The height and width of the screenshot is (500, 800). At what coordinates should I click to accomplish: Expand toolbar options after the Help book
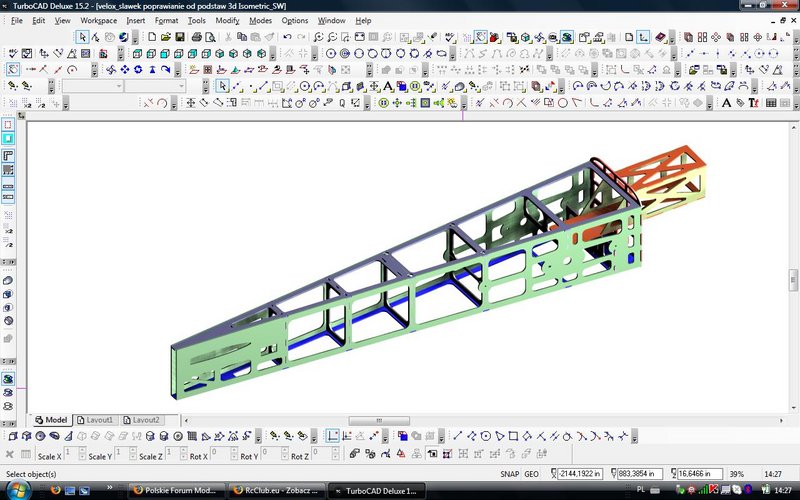(672, 38)
